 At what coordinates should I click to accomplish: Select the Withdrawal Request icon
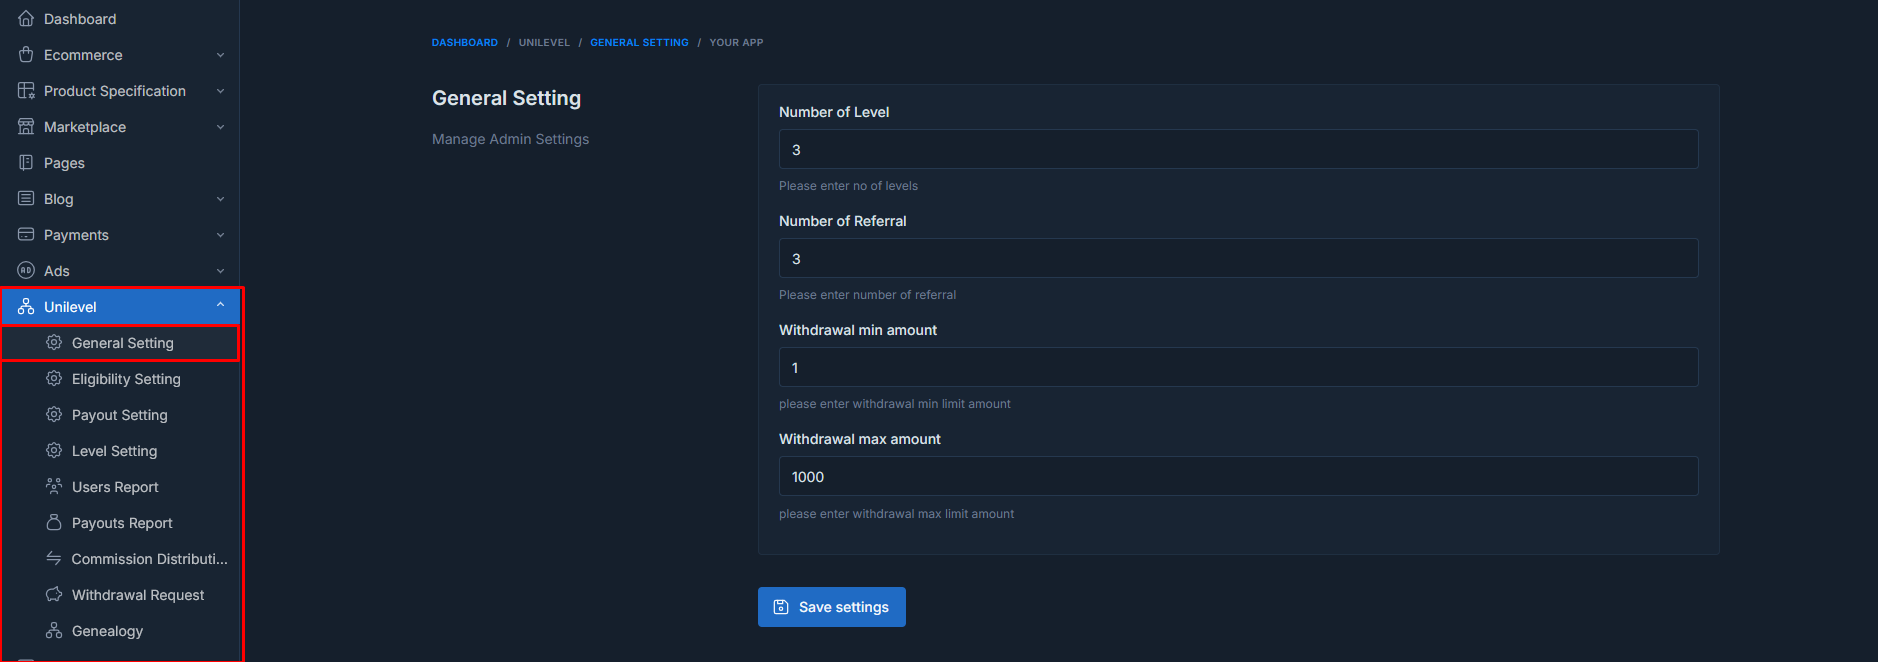54,594
